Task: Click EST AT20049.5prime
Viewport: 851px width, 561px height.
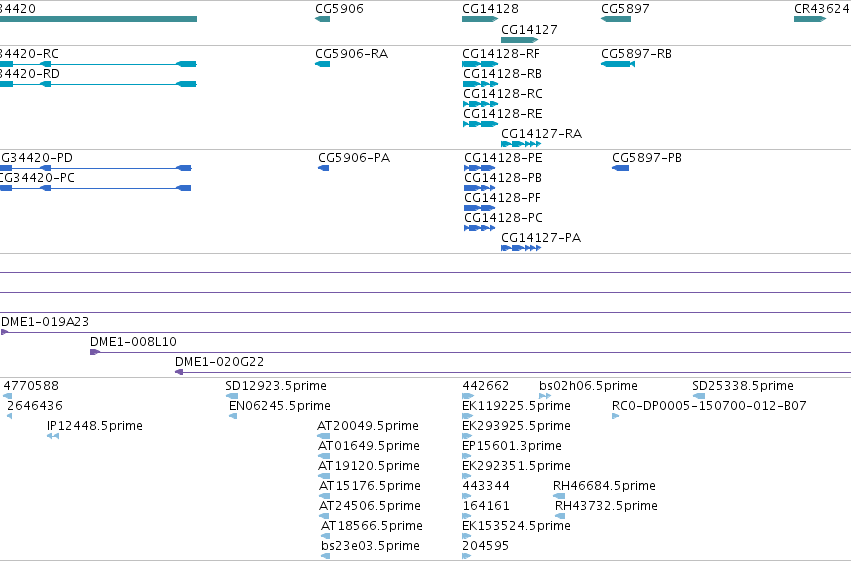Action: coord(323,436)
